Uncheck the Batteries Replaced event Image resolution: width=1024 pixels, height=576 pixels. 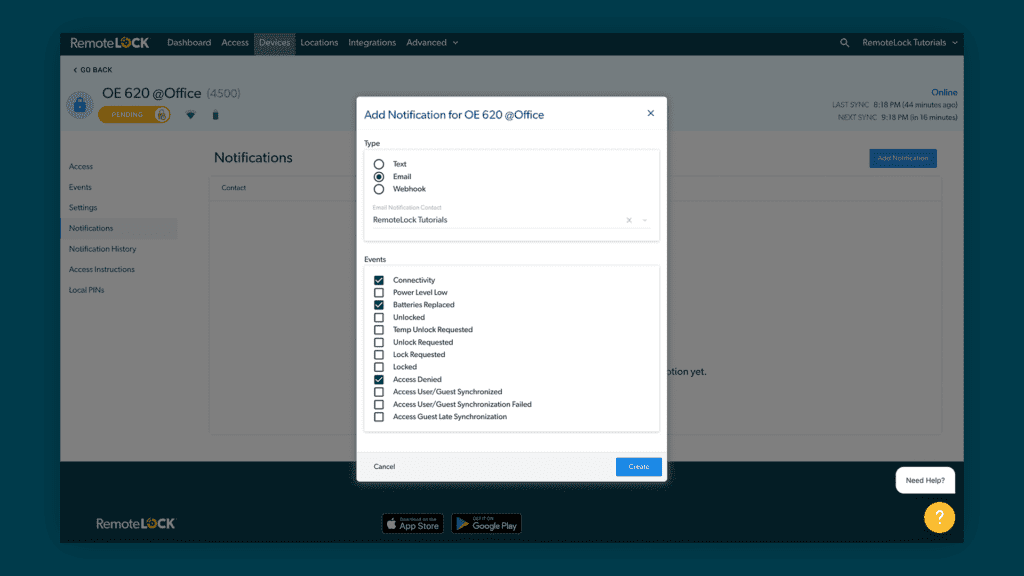tap(379, 305)
